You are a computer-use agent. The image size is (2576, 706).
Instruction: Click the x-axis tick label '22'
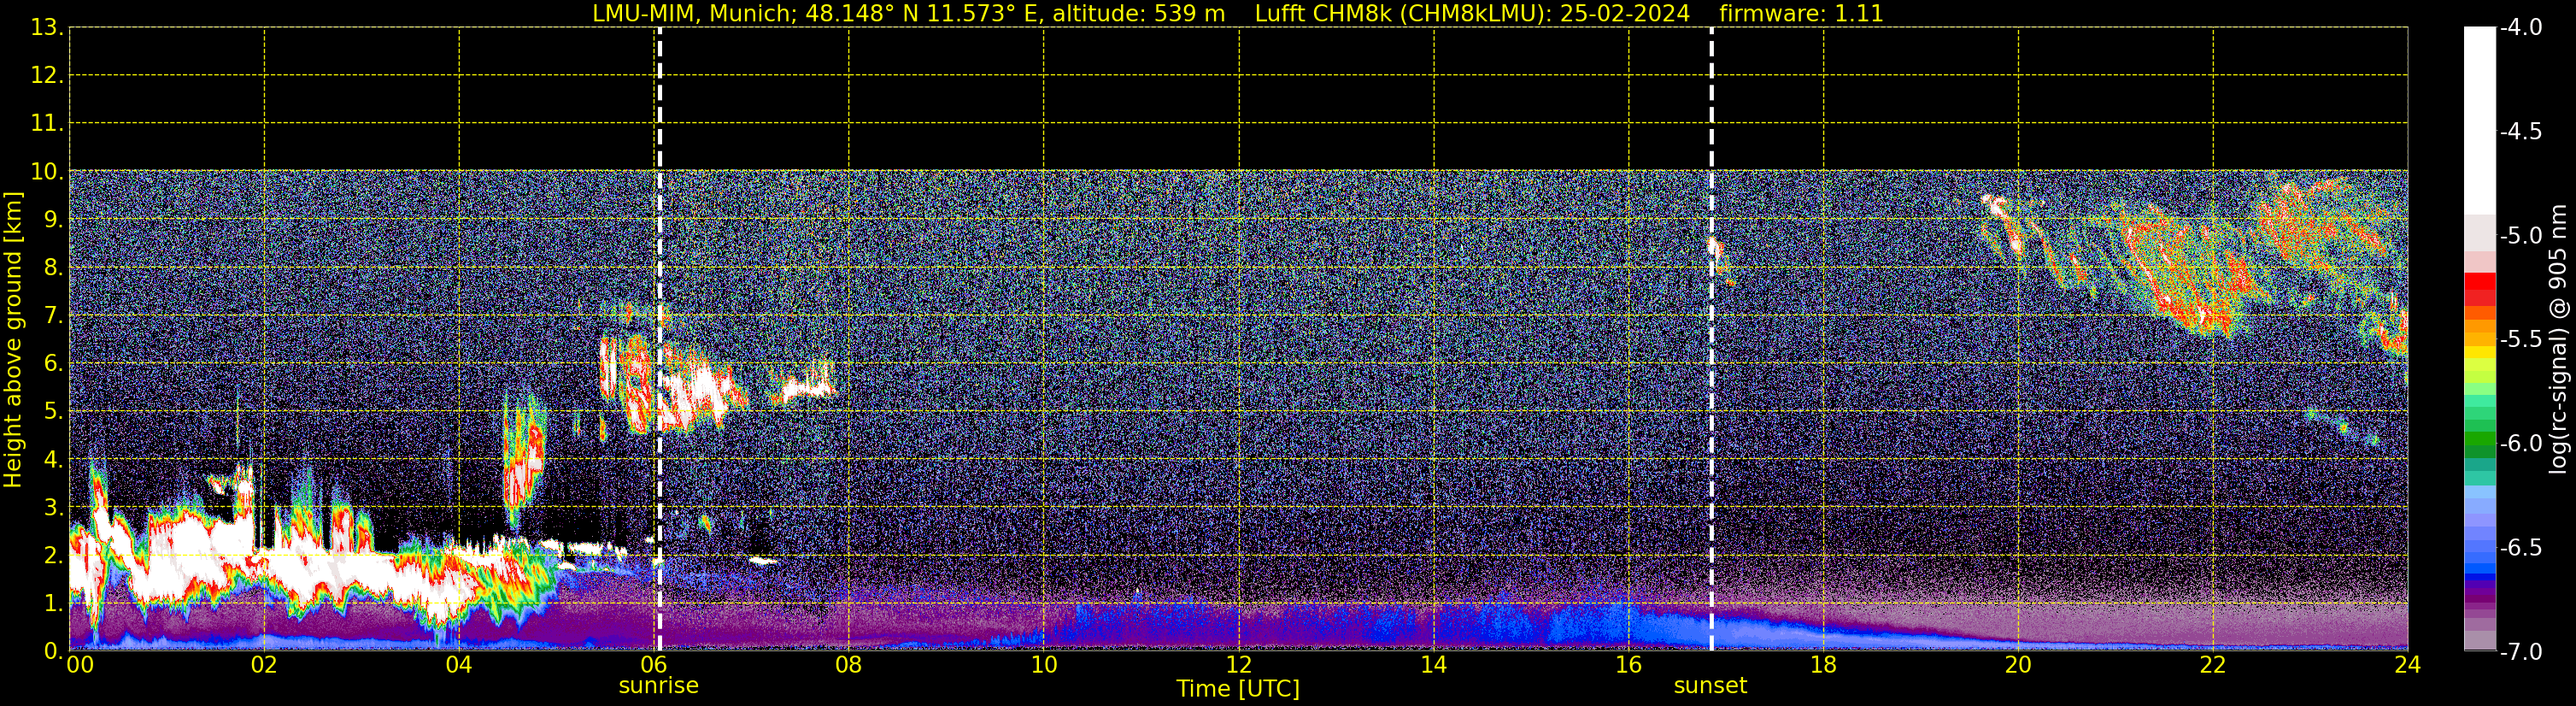pyautogui.click(x=2213, y=665)
